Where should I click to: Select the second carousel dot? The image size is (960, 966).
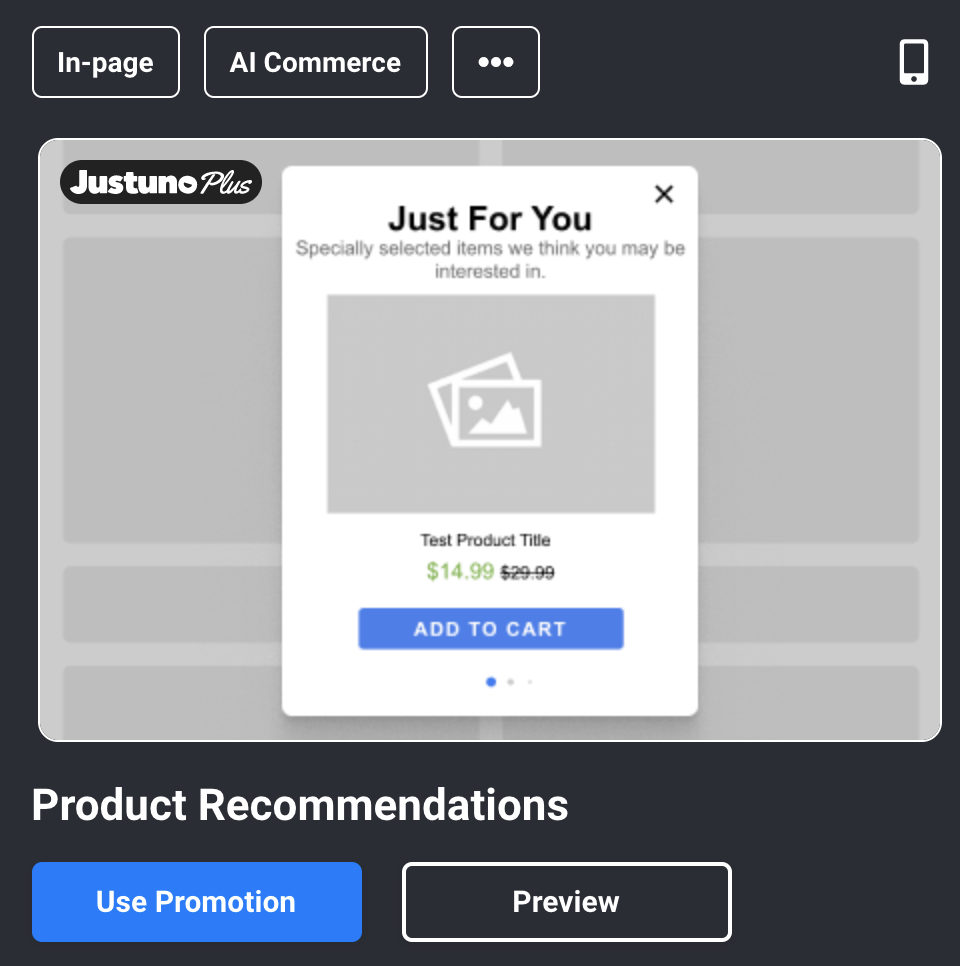tap(510, 682)
